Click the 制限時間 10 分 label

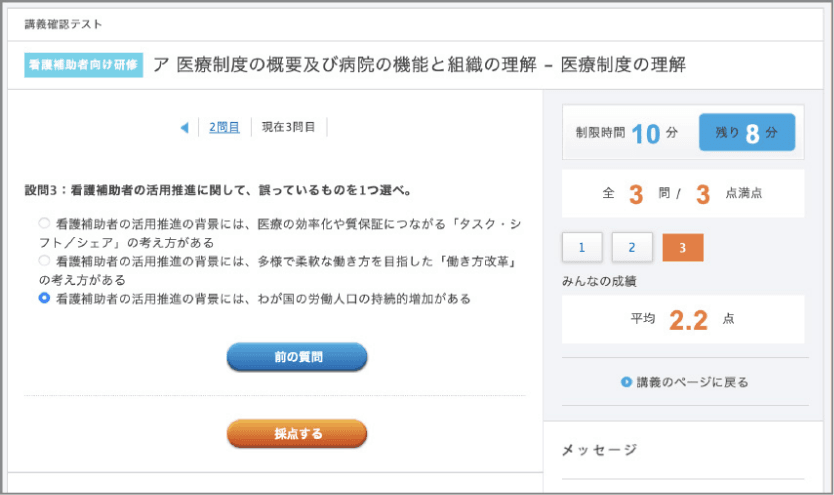point(627,133)
